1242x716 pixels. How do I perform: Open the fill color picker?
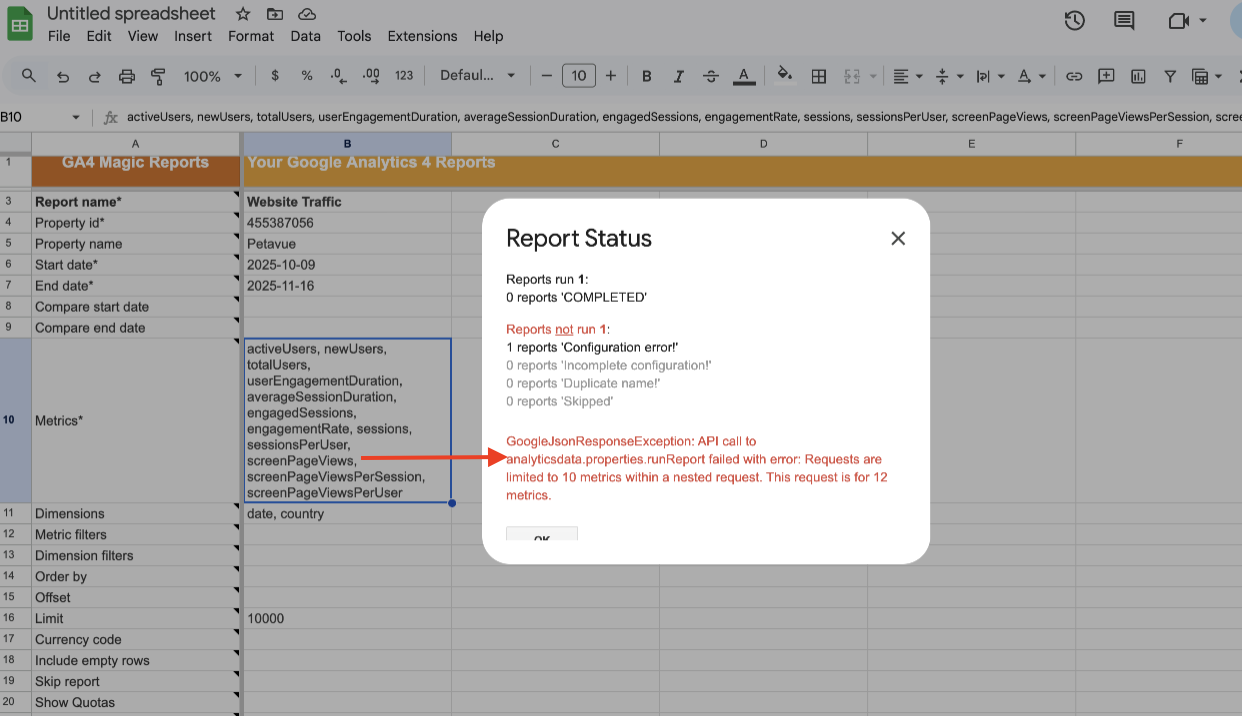pyautogui.click(x=785, y=76)
